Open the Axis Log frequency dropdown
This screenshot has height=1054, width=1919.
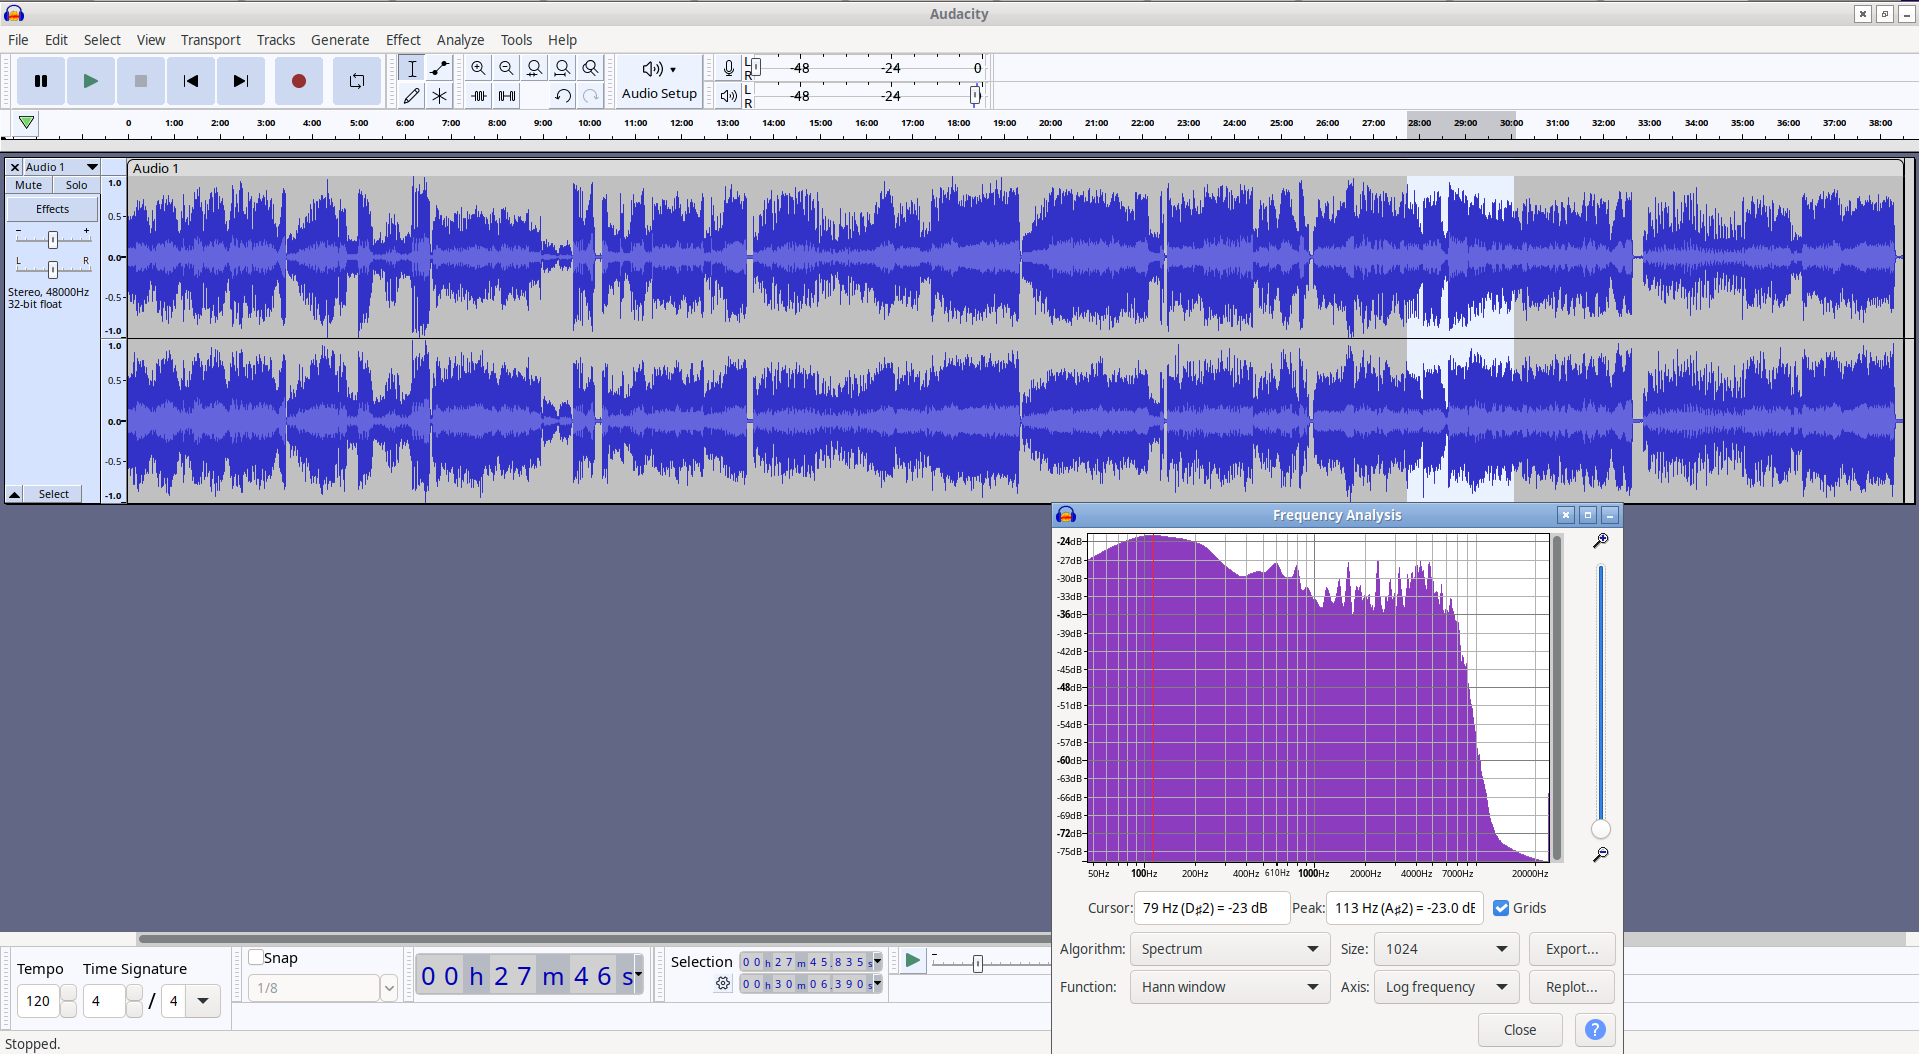tap(1446, 987)
